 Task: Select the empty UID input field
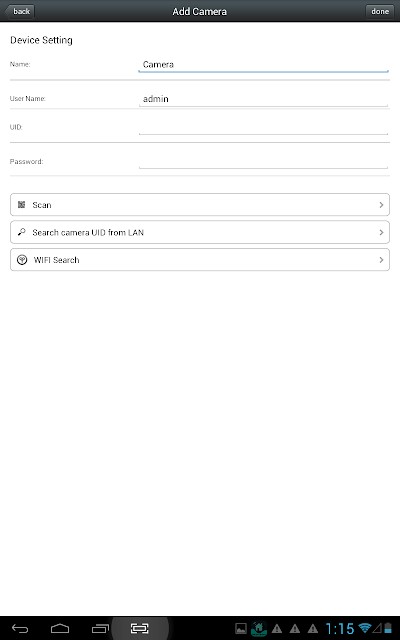click(263, 127)
